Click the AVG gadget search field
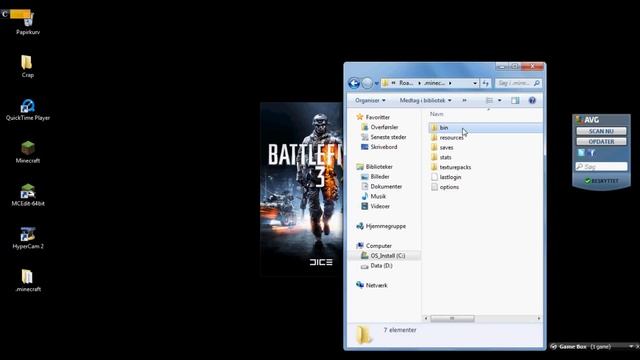Viewport: 640px width, 360px height. click(601, 167)
